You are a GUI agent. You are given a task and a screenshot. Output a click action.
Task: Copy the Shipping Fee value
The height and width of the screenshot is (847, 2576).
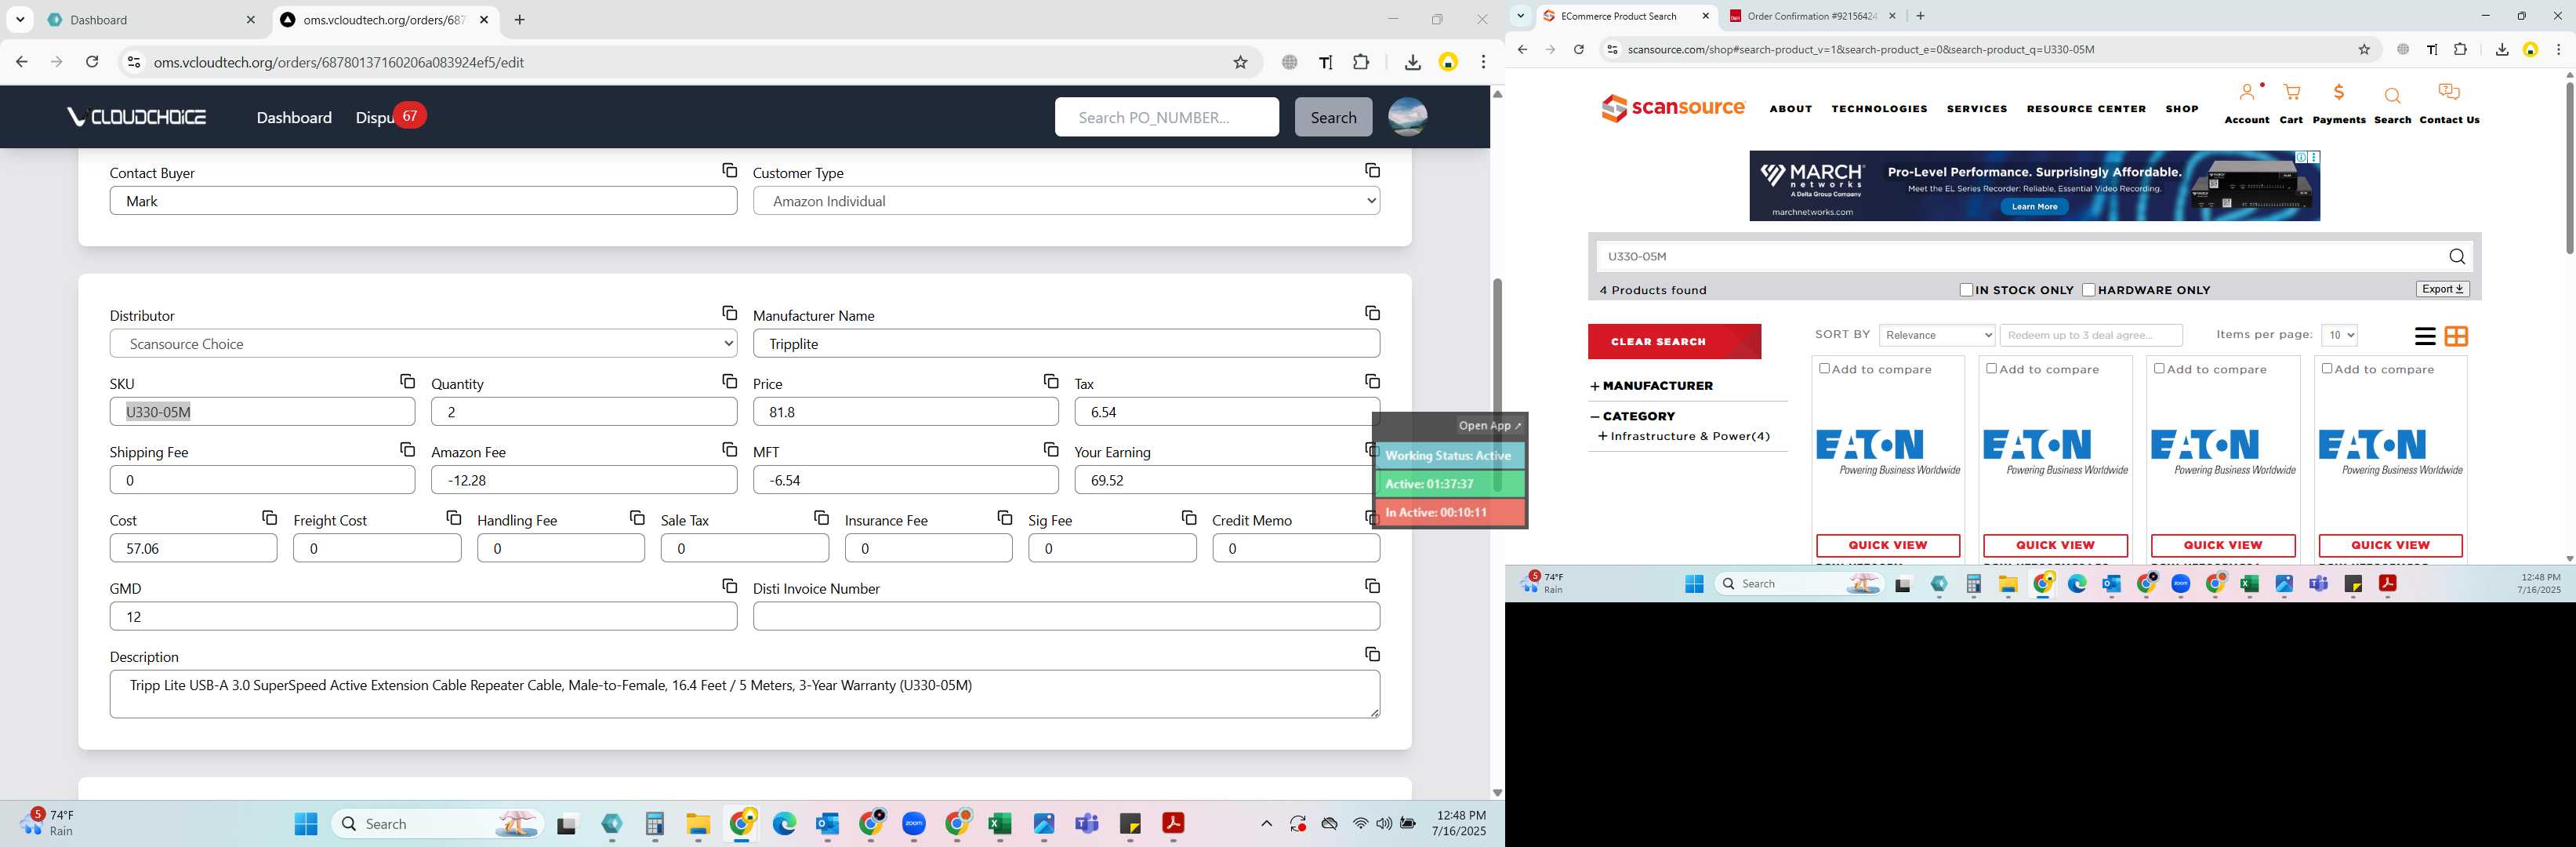pyautogui.click(x=407, y=449)
